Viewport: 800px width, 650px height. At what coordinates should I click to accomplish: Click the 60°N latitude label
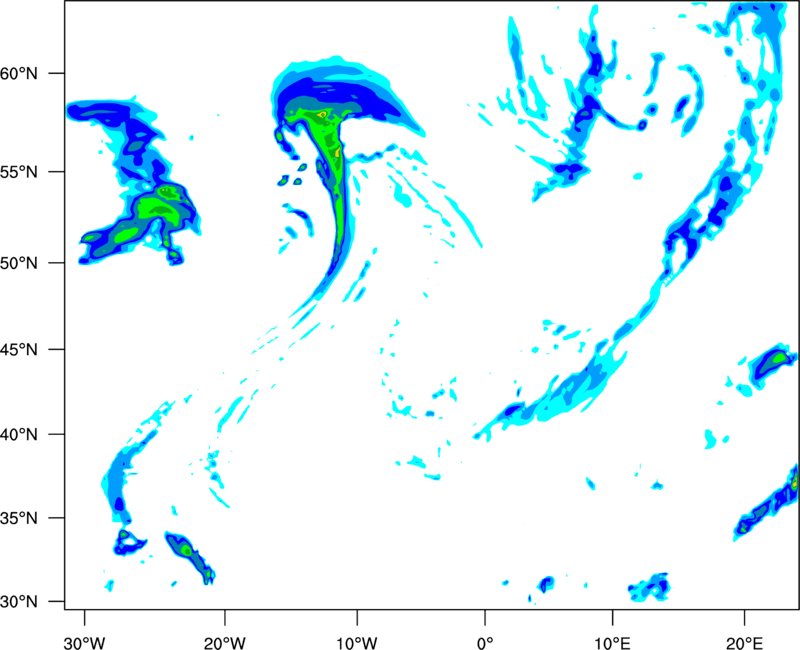click(19, 73)
